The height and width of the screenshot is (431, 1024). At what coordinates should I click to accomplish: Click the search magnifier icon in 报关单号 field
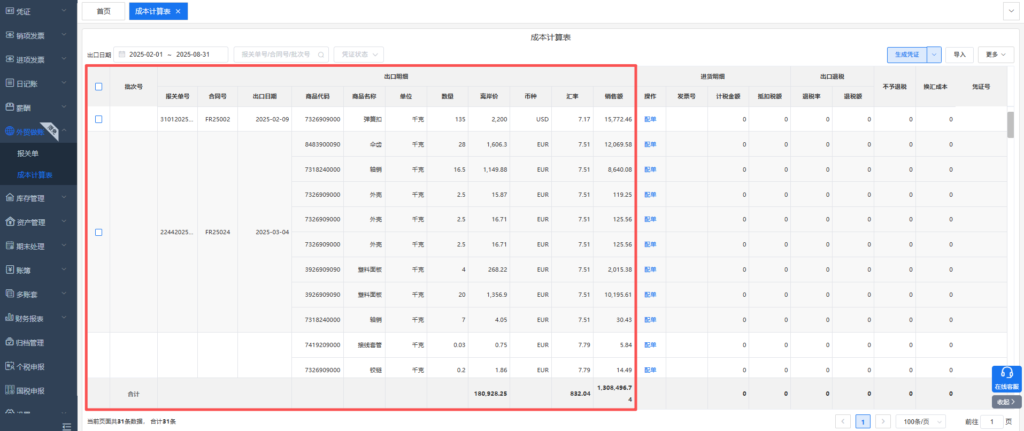pos(320,54)
